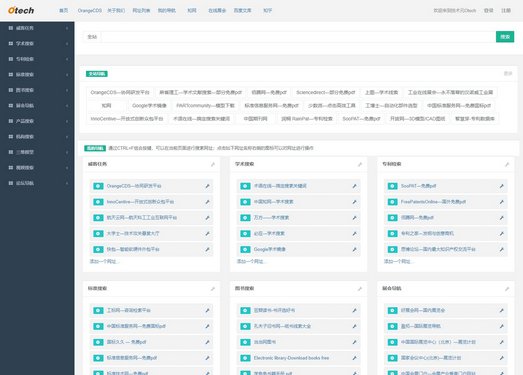Click teal icon beside SooPAT card row

[392, 186]
